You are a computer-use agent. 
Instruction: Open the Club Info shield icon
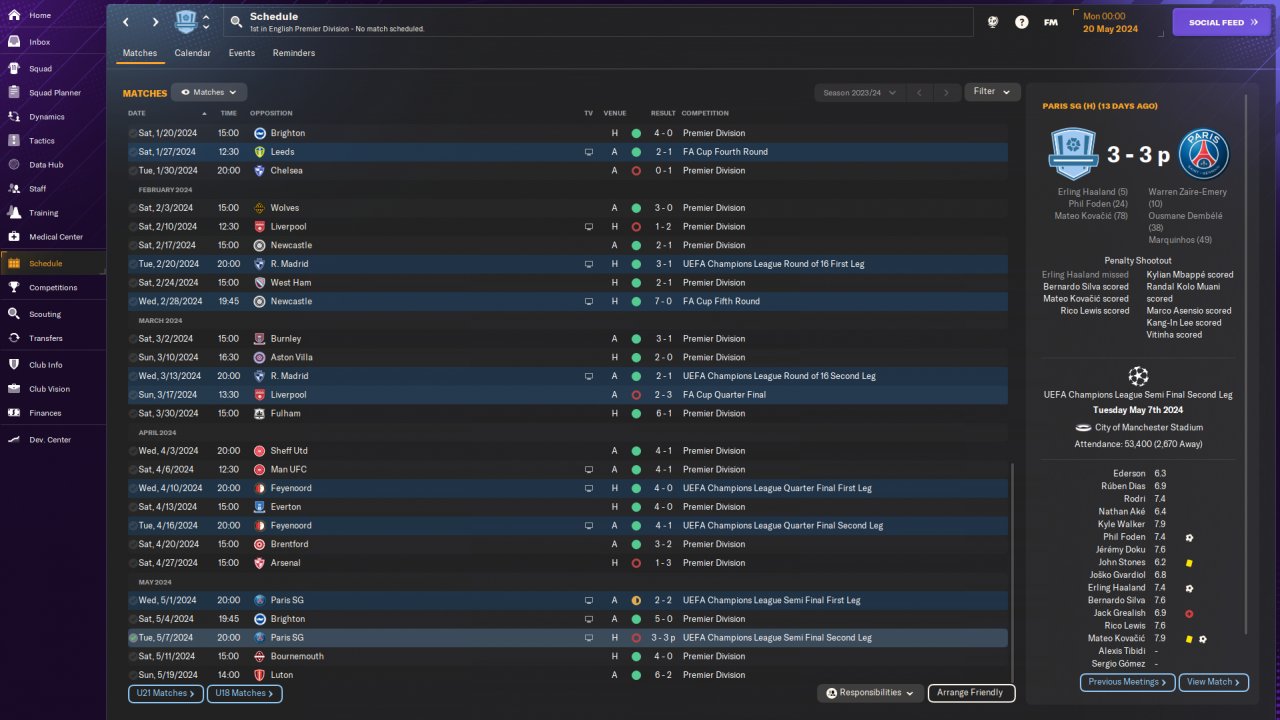click(x=14, y=365)
